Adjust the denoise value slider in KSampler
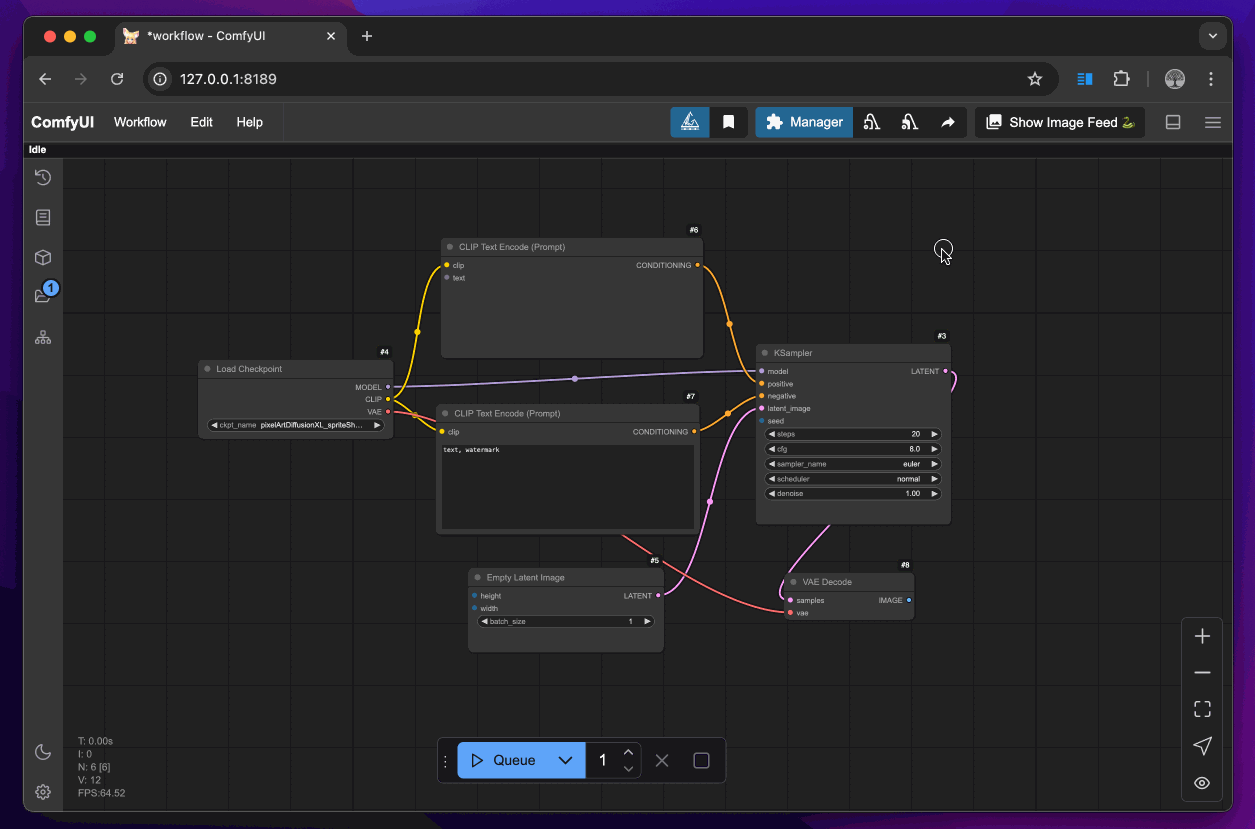The height and width of the screenshot is (829, 1255). (x=853, y=494)
